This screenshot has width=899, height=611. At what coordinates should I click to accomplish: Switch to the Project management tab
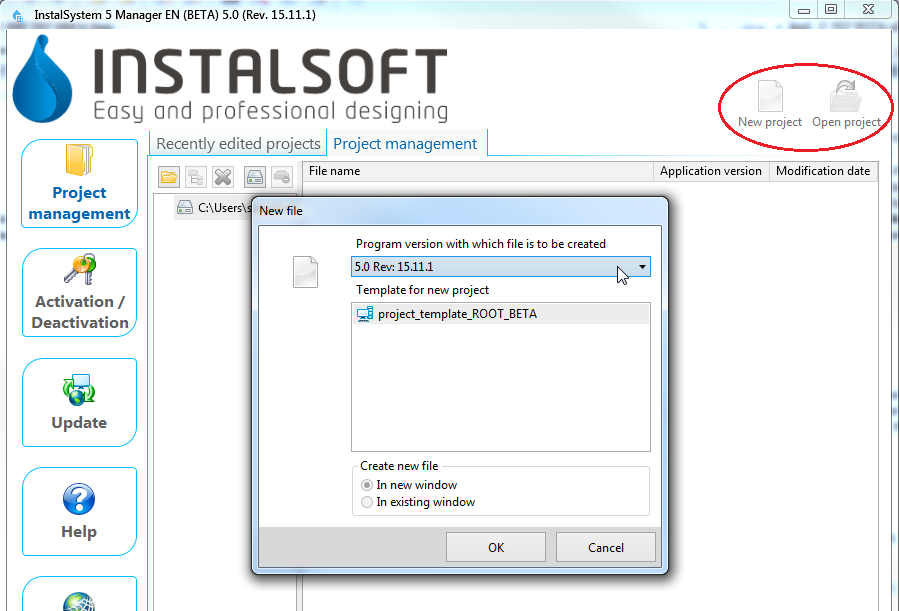point(405,144)
